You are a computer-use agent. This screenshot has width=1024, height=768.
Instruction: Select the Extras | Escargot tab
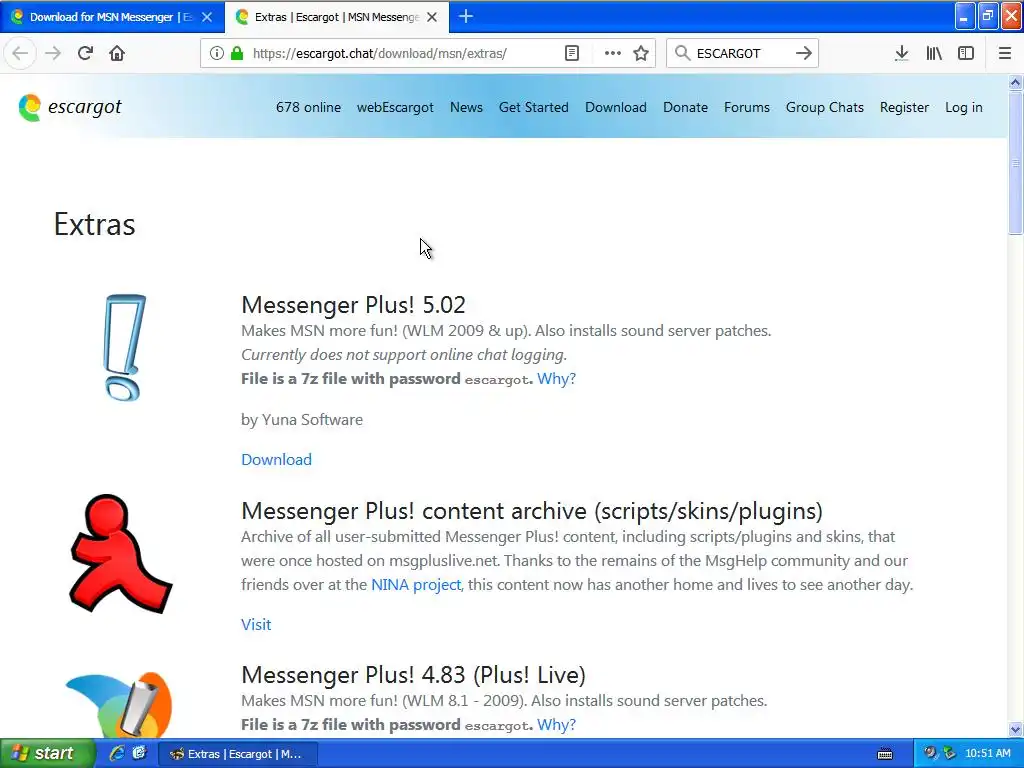tap(337, 17)
